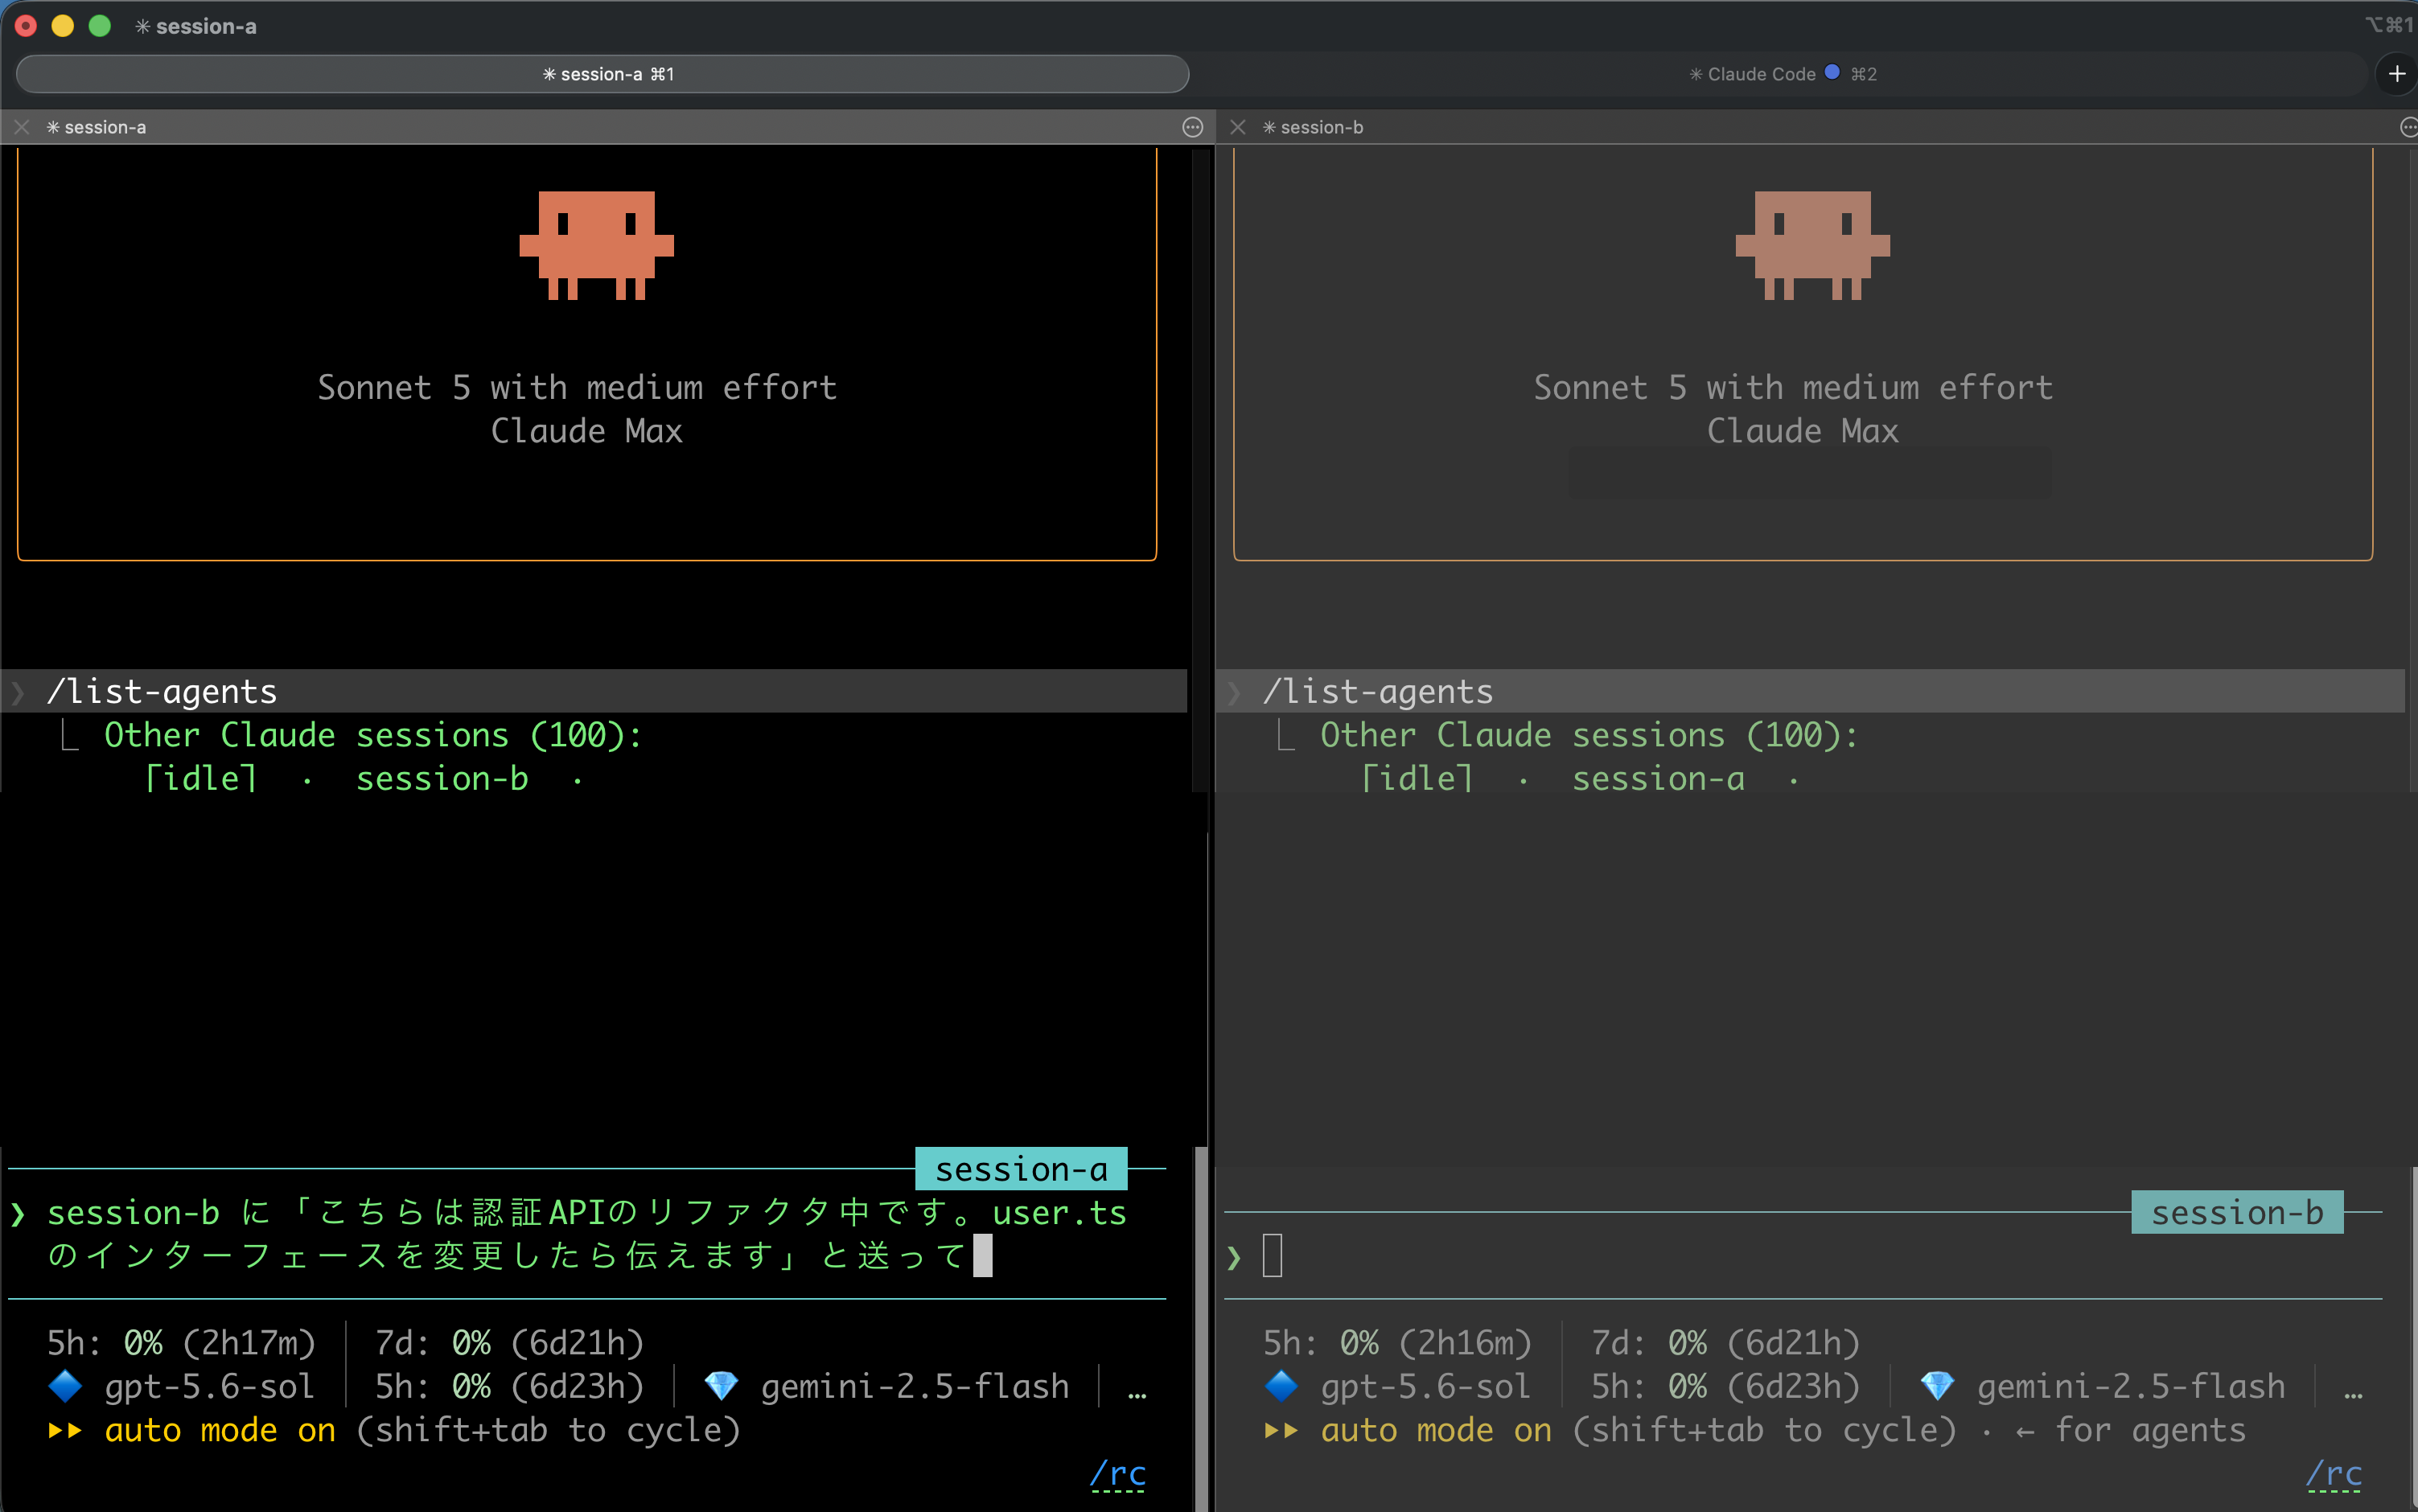2418x1512 pixels.
Task: Click 'gemini-2.5-flash' label in session-b
Action: click(2131, 1387)
